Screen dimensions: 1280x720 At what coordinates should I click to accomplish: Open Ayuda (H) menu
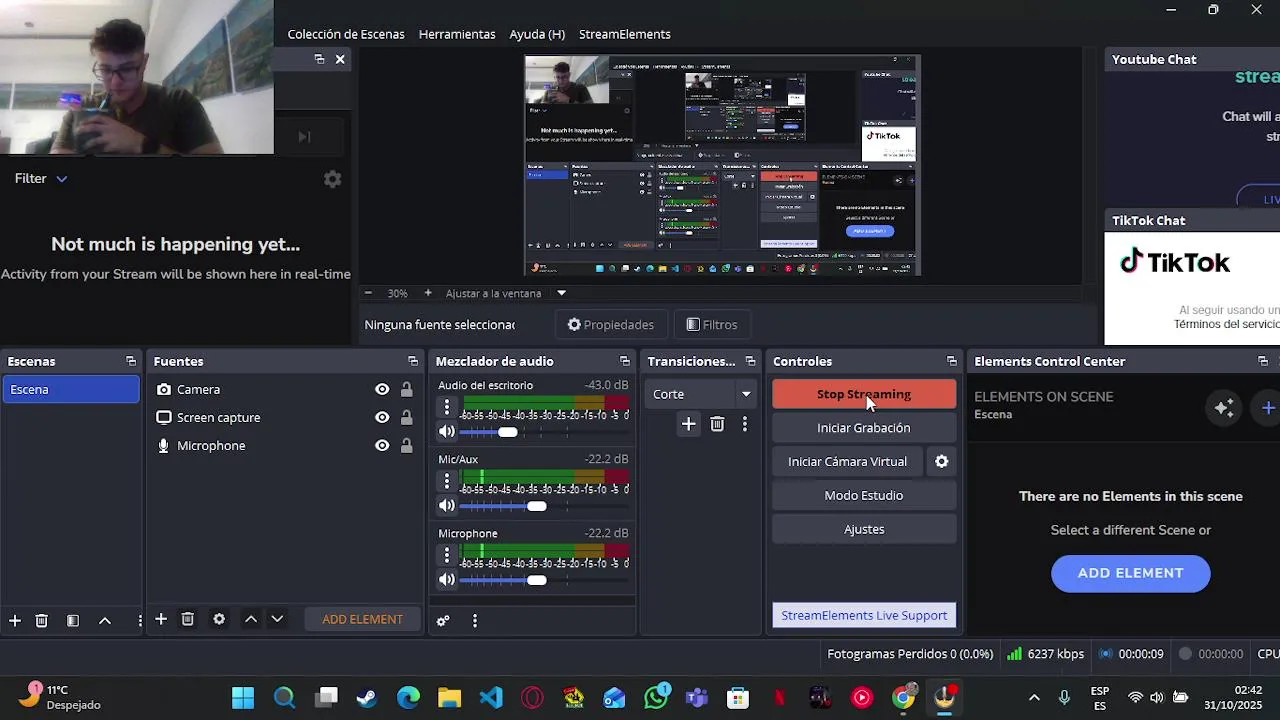pos(537,34)
